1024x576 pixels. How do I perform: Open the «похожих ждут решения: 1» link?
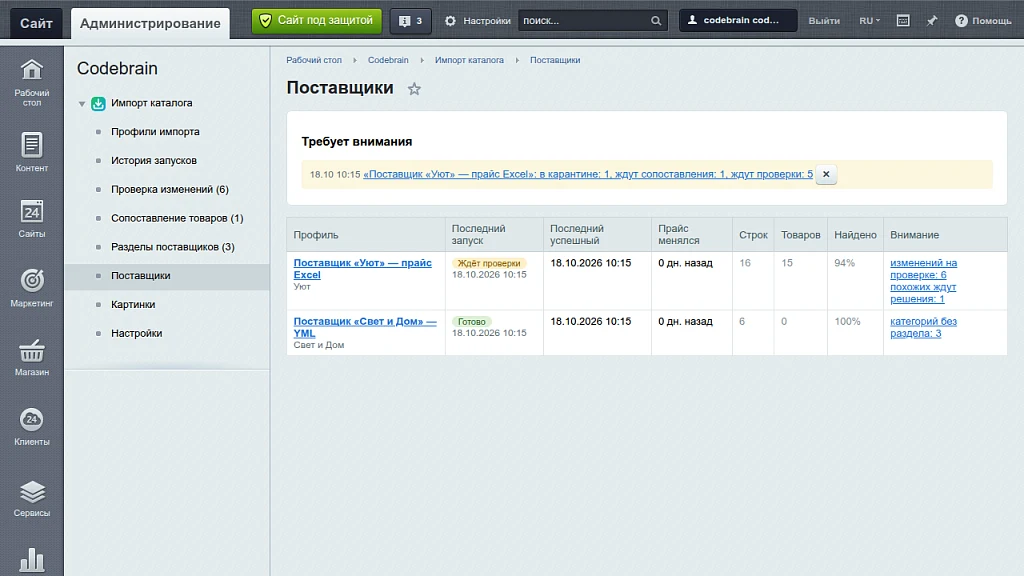(x=923, y=293)
